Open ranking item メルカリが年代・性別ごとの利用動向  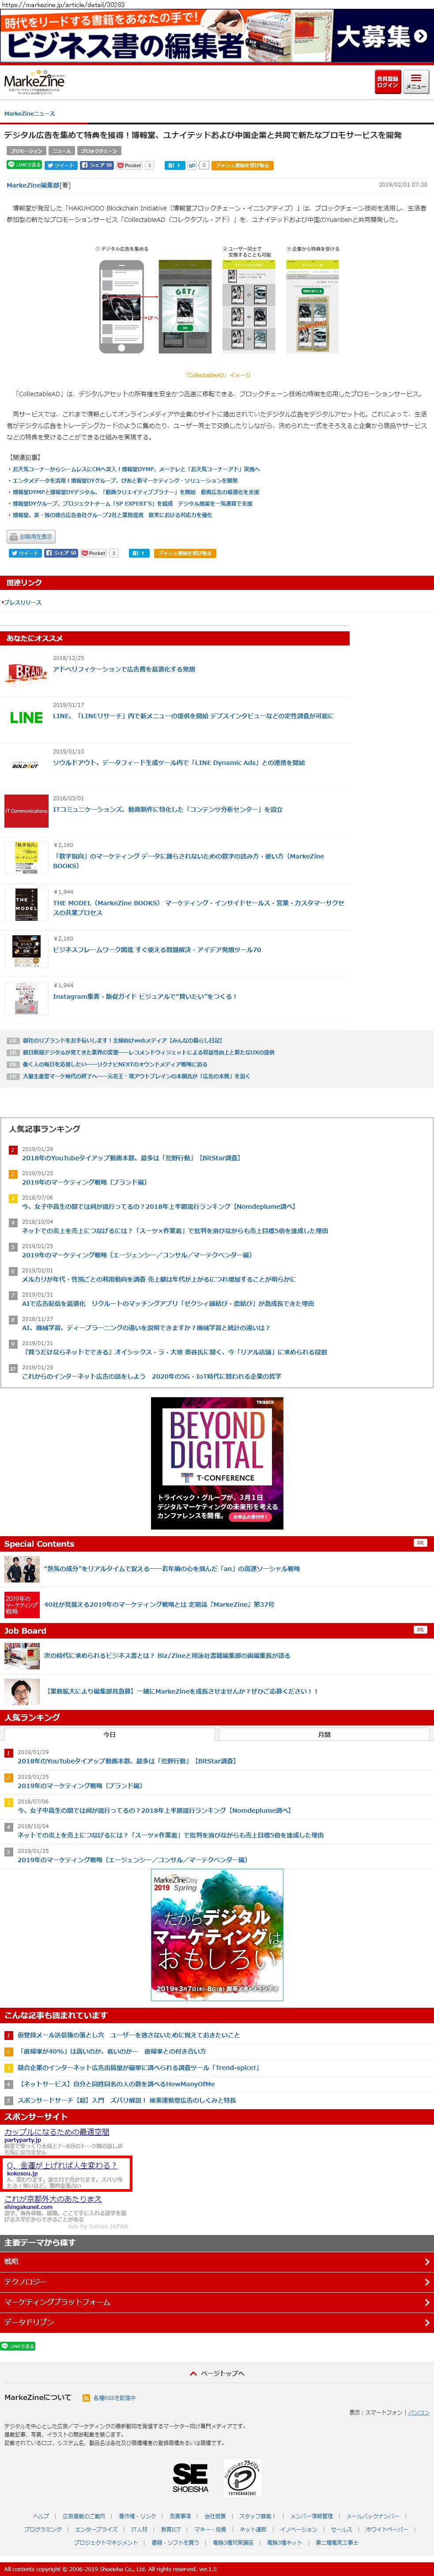159,1279
